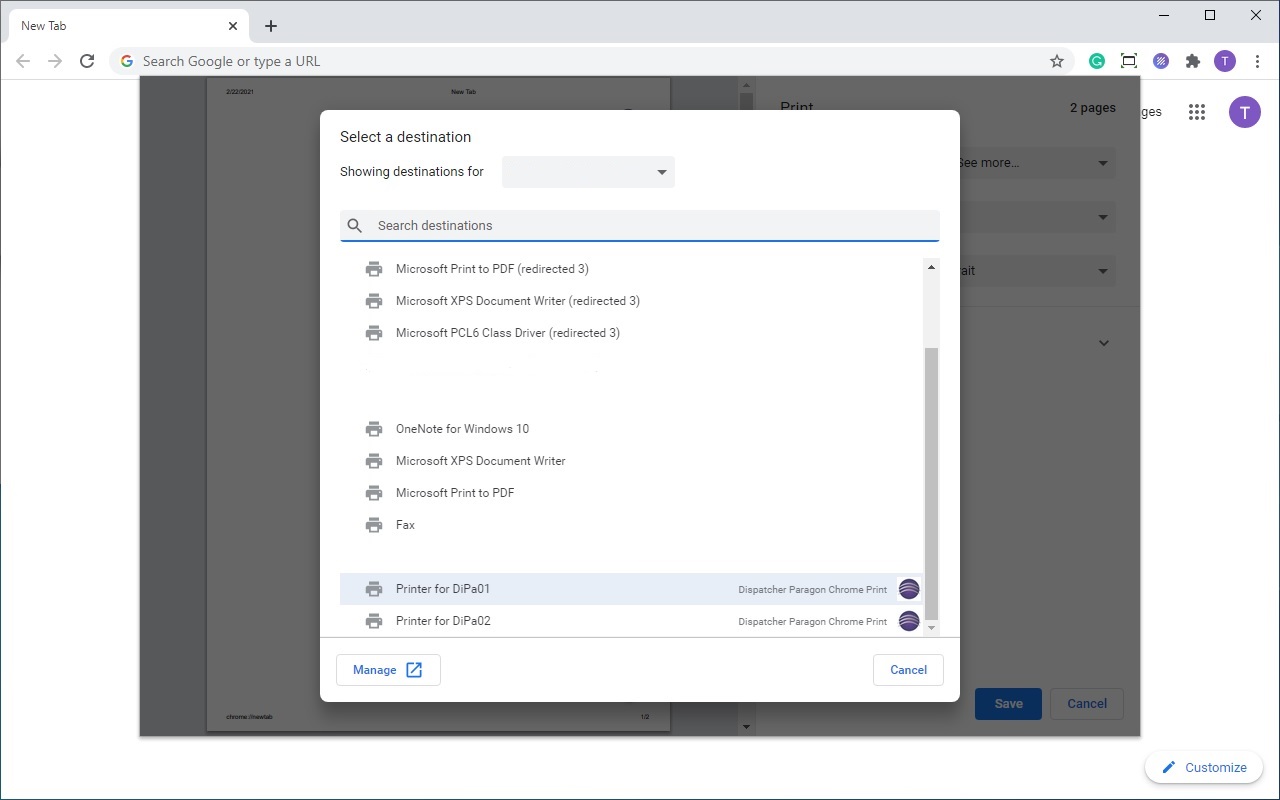Open the Chrome three-dot menu
The image size is (1280, 800).
(x=1258, y=61)
